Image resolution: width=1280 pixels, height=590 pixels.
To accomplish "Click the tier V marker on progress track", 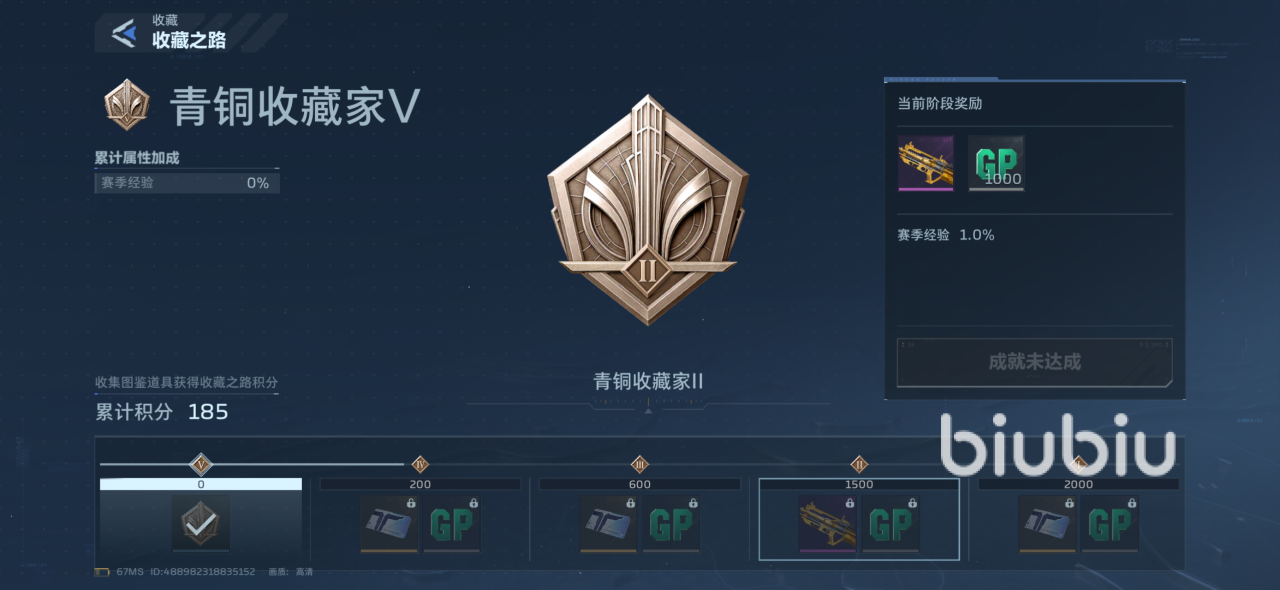I will tap(201, 464).
